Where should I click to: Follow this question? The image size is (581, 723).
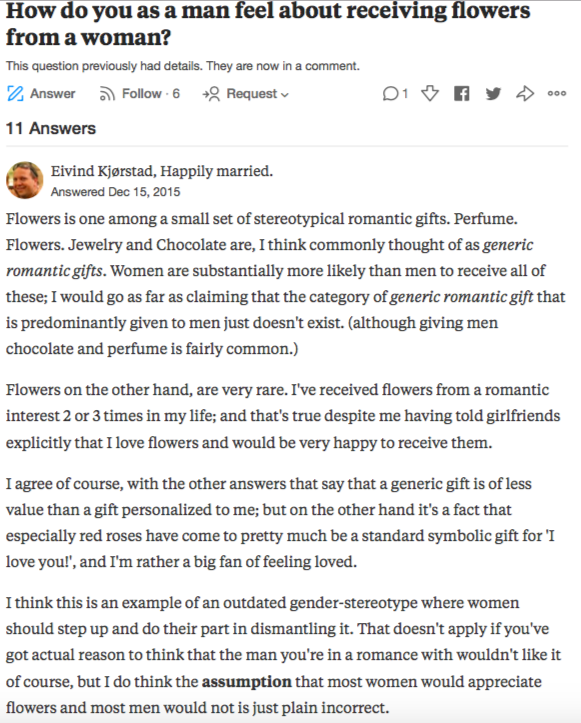(142, 94)
